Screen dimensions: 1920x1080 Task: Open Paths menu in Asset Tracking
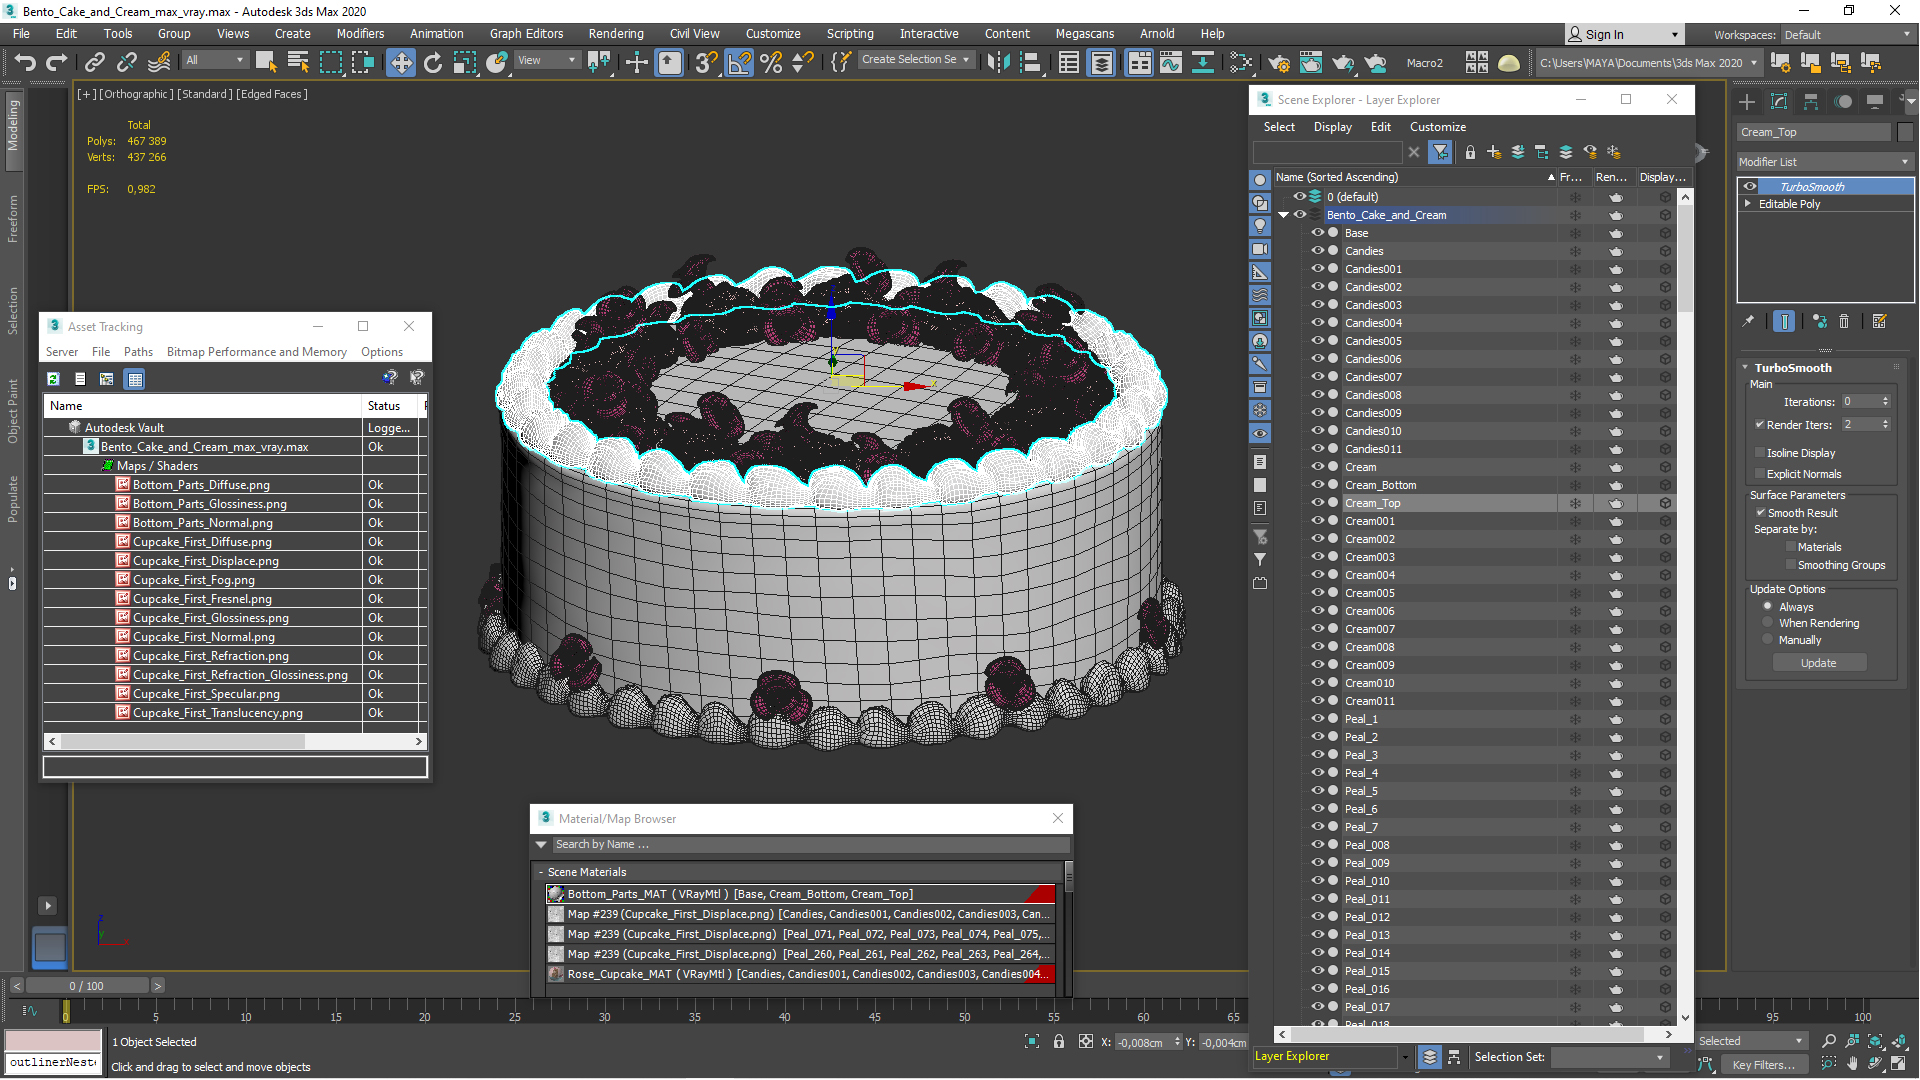coord(138,352)
